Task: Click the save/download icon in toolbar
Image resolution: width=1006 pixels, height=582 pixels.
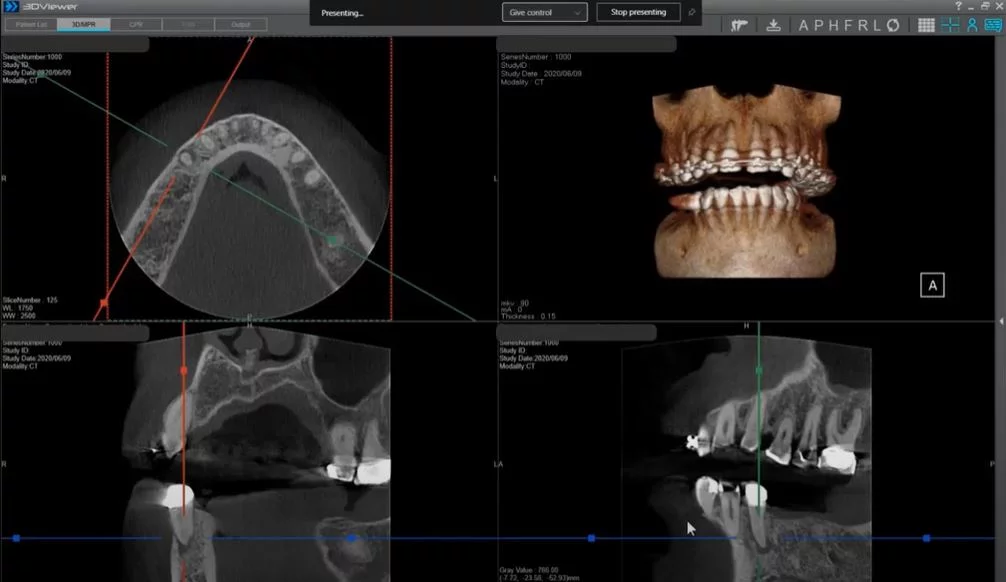Action: 773,25
